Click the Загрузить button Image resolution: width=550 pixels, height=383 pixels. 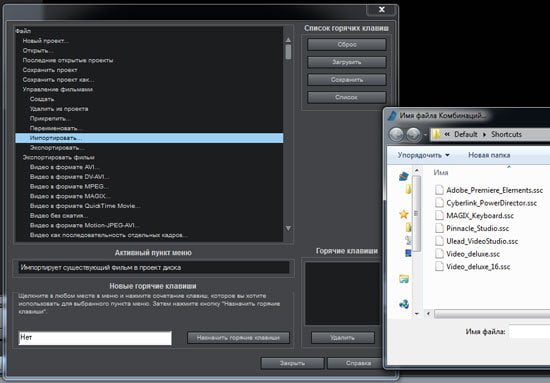(x=347, y=62)
